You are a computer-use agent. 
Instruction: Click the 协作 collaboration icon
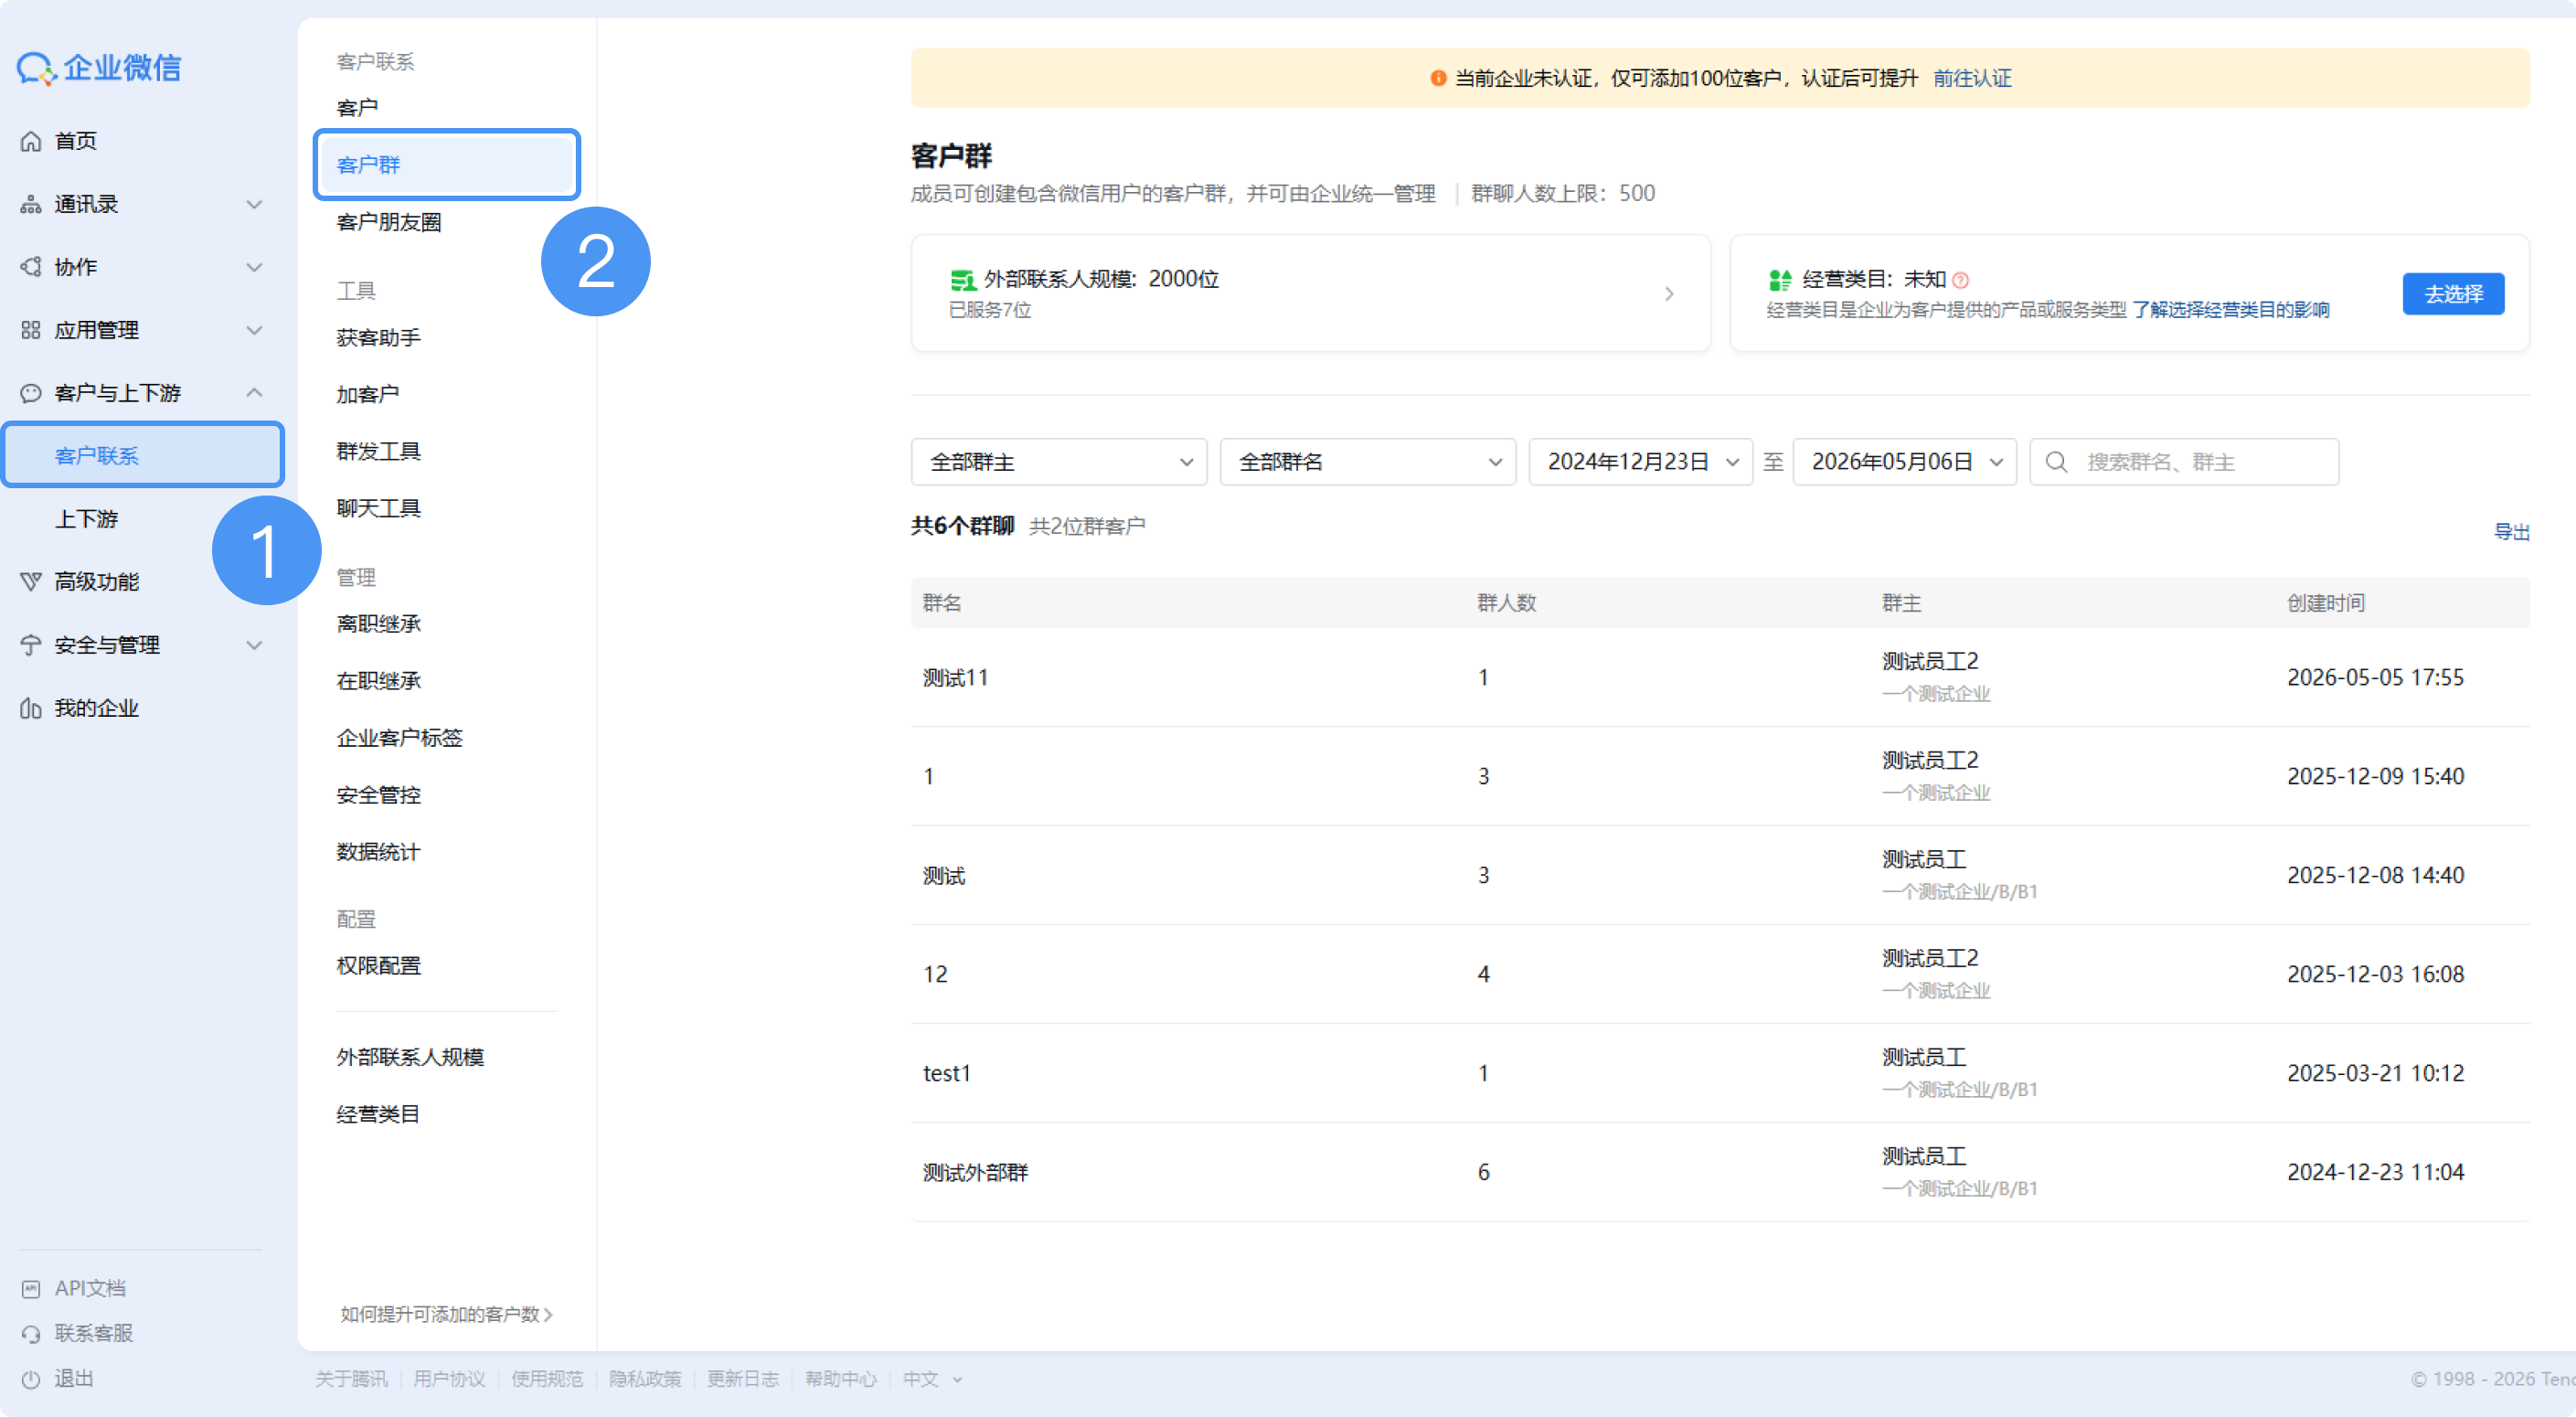tap(31, 267)
